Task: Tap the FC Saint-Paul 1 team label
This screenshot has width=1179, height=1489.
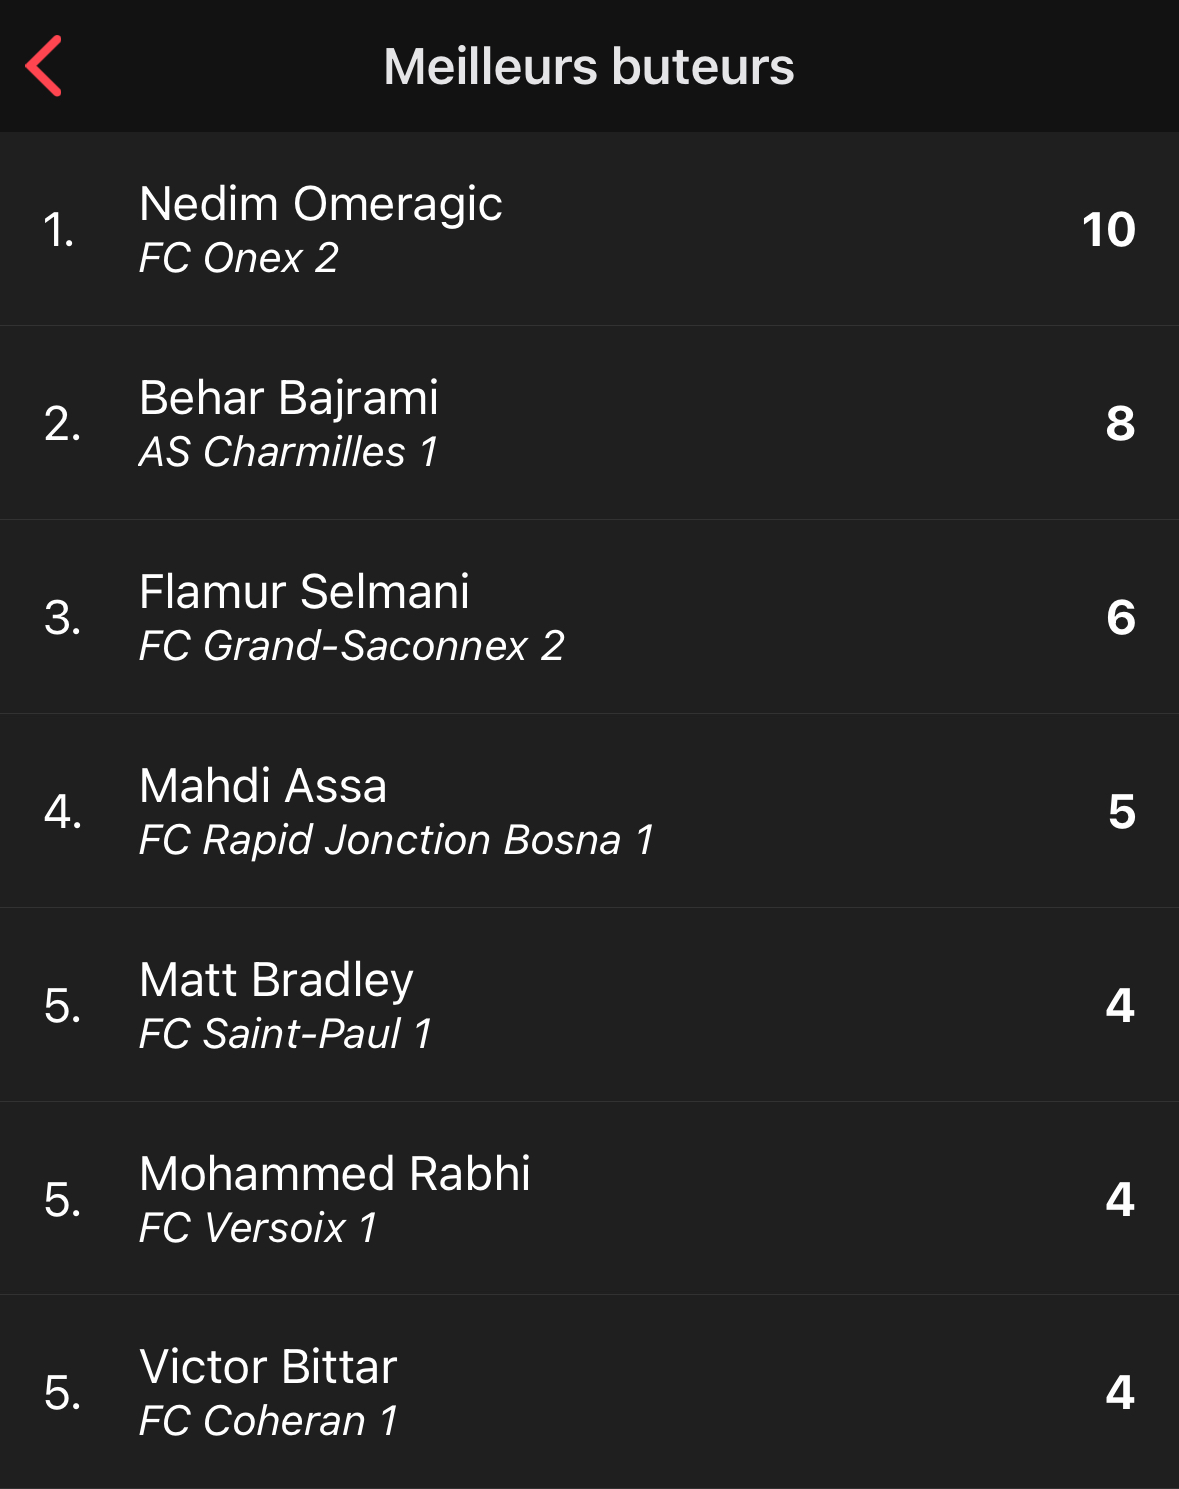Action: (285, 1034)
